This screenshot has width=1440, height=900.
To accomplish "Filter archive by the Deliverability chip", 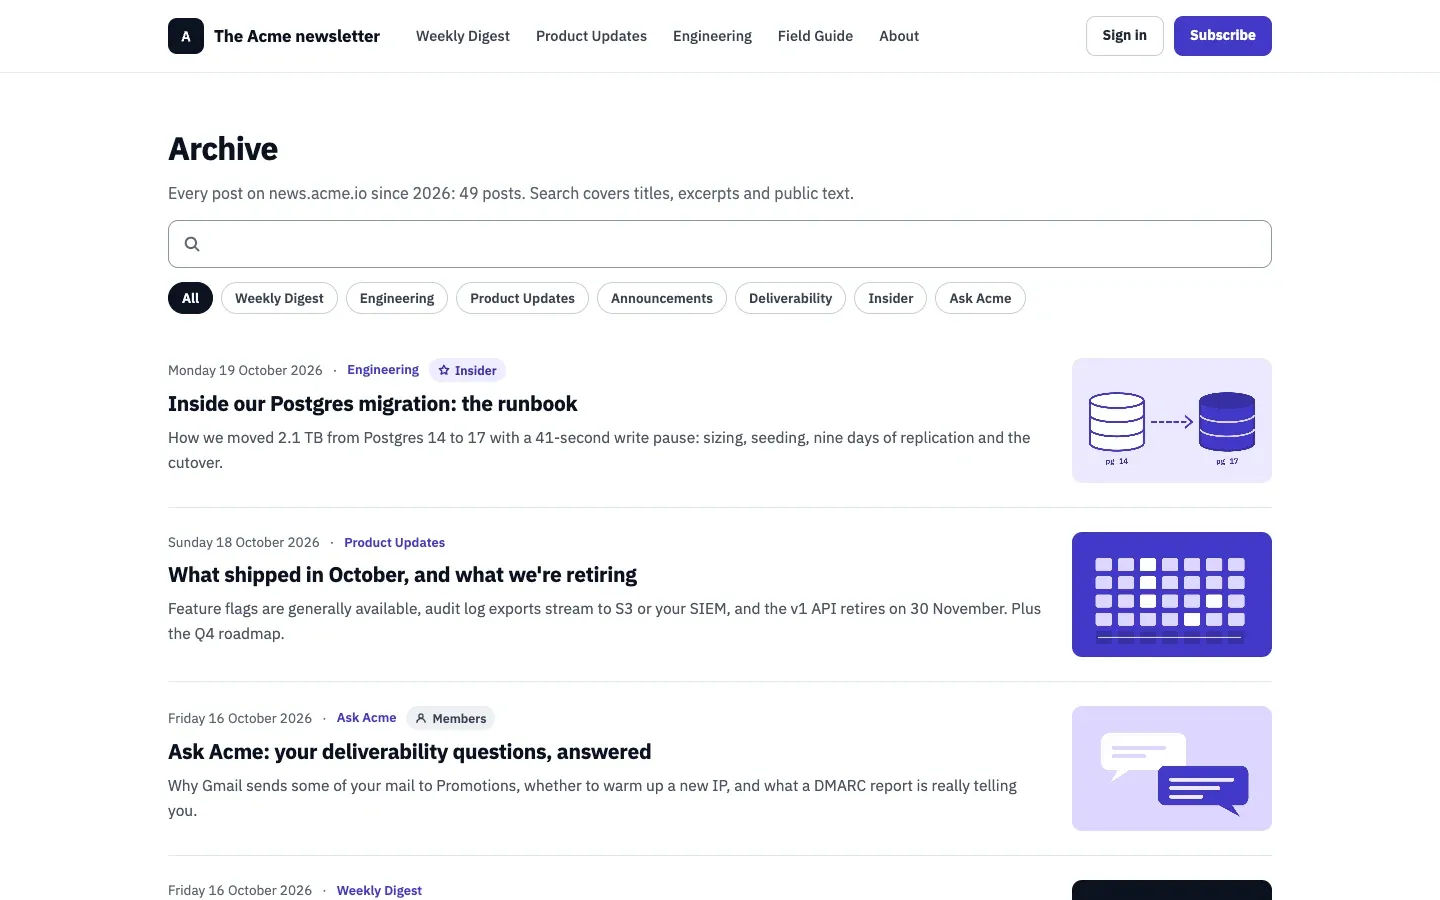I will pyautogui.click(x=790, y=298).
